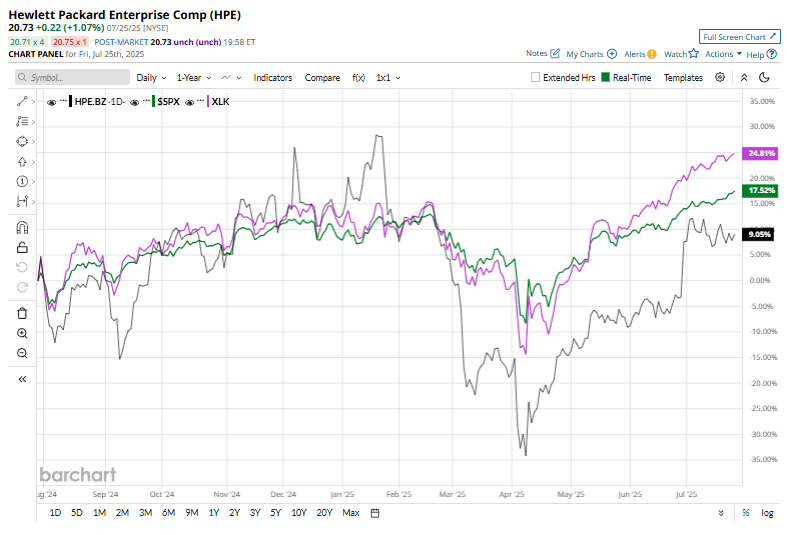Open HPE.BZ series options dots
787x535 pixels.
tap(63, 101)
